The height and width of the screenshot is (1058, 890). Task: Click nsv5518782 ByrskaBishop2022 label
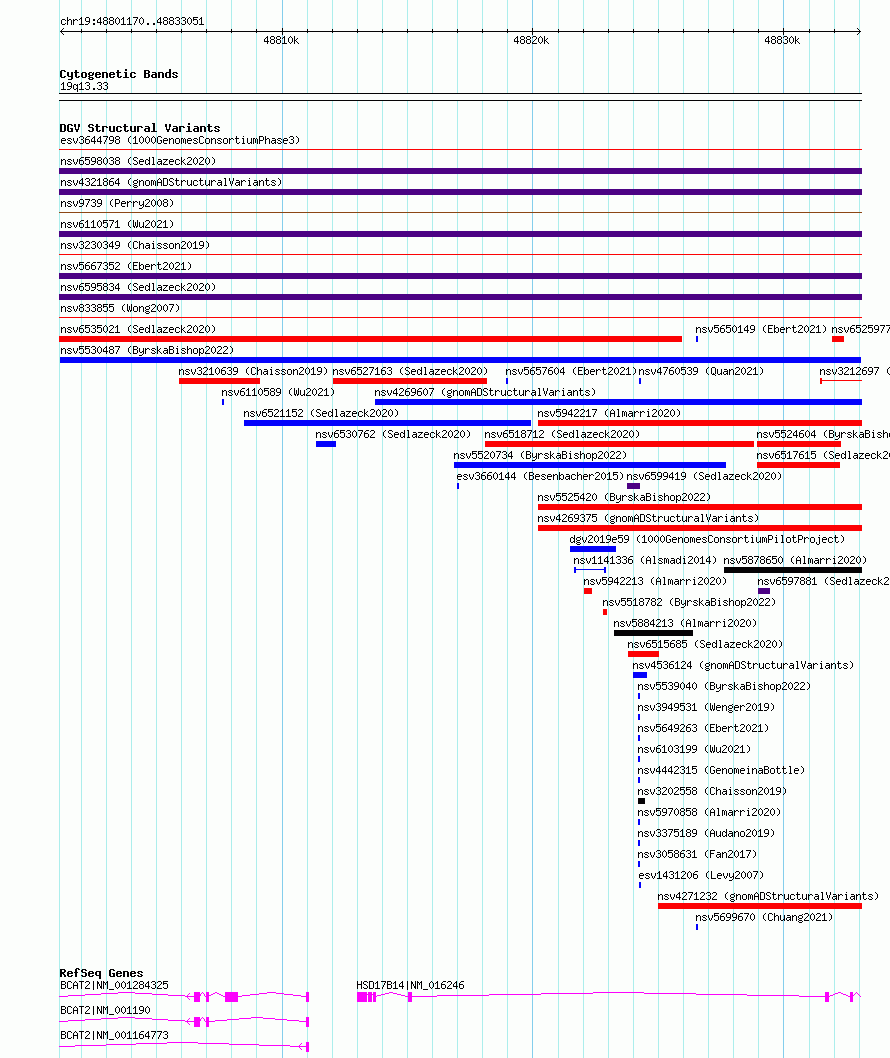(689, 601)
